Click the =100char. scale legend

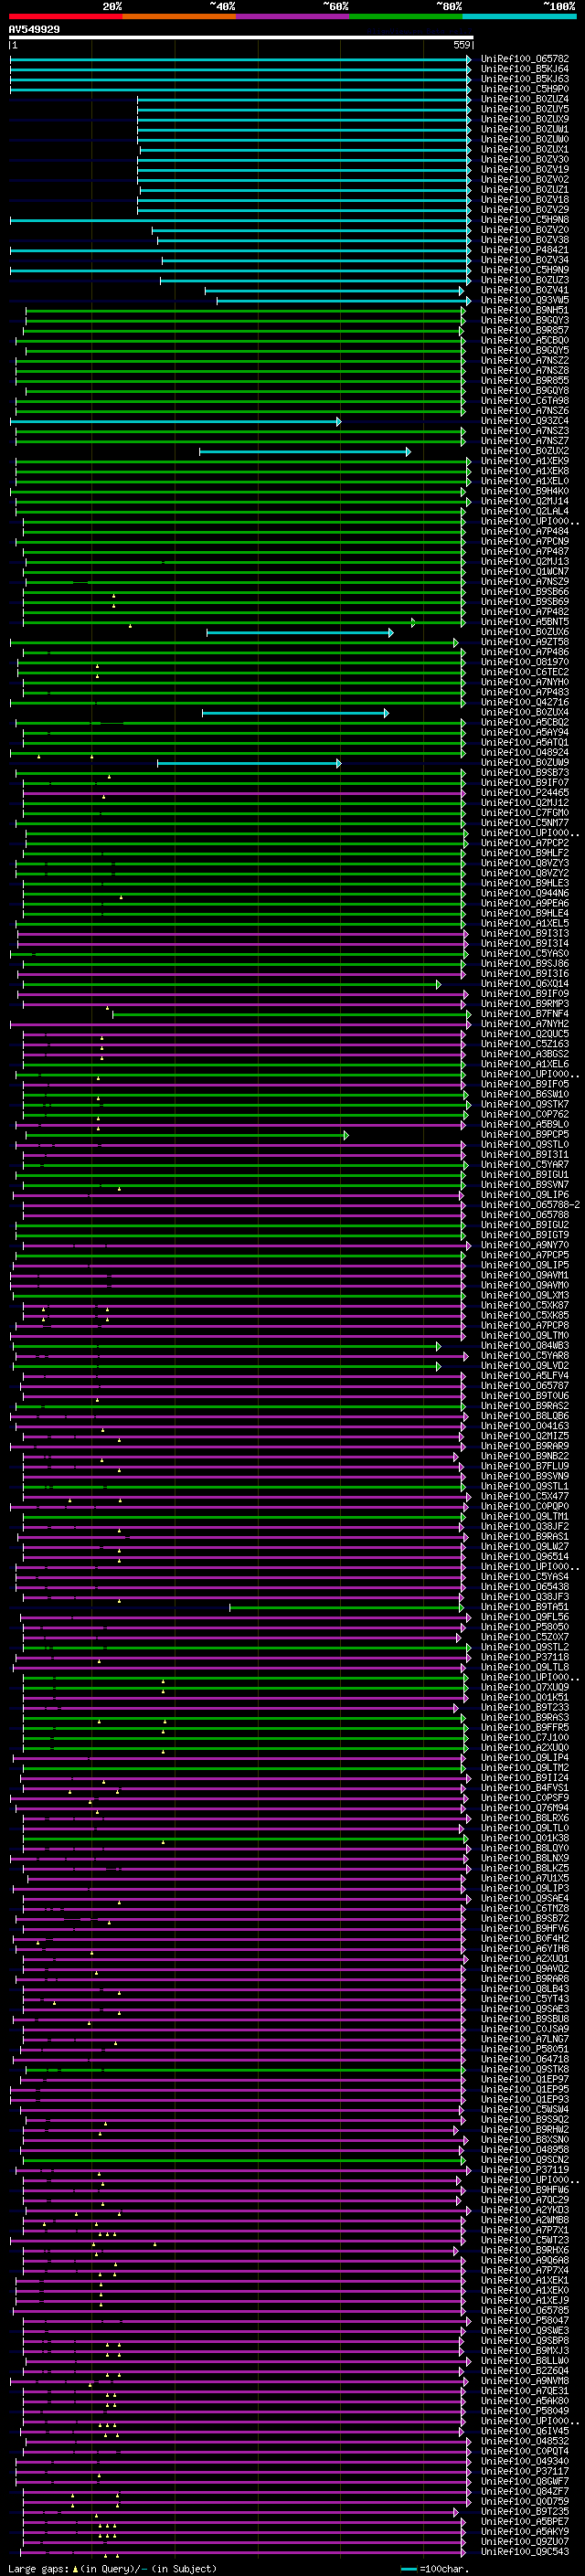(436, 2568)
